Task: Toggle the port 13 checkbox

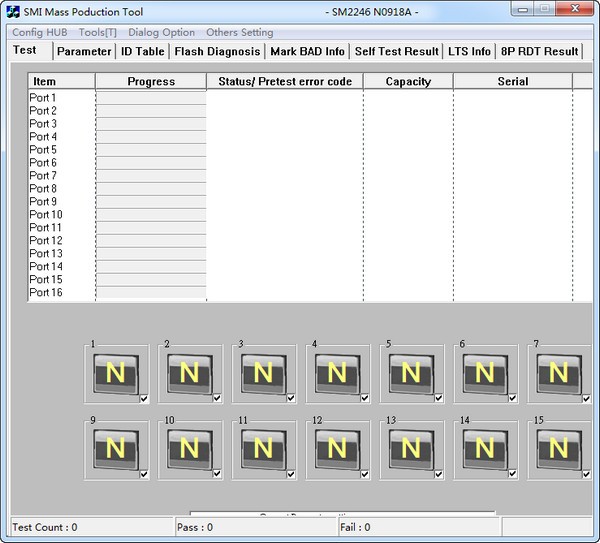Action: (440, 474)
